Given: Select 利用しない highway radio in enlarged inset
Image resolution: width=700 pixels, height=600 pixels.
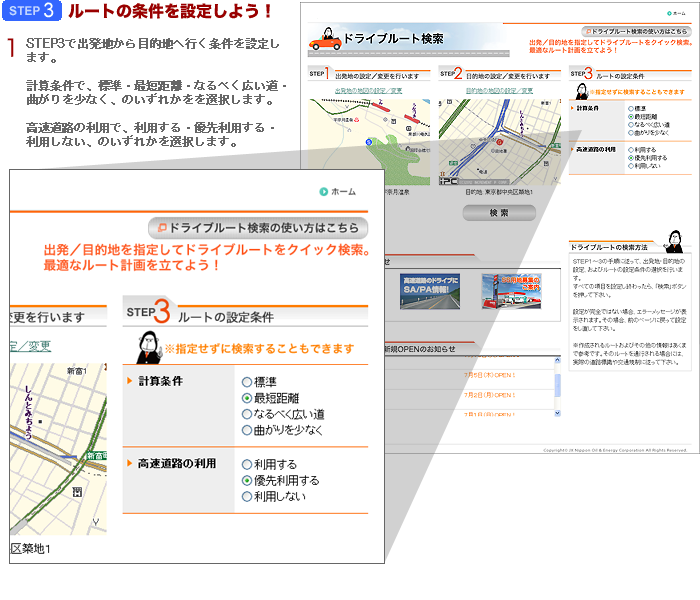Looking at the screenshot, I should coord(246,496).
